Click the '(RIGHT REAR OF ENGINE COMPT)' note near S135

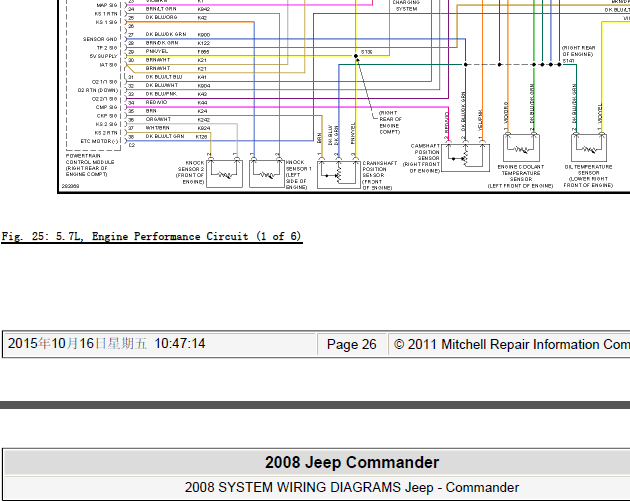[x=389, y=123]
